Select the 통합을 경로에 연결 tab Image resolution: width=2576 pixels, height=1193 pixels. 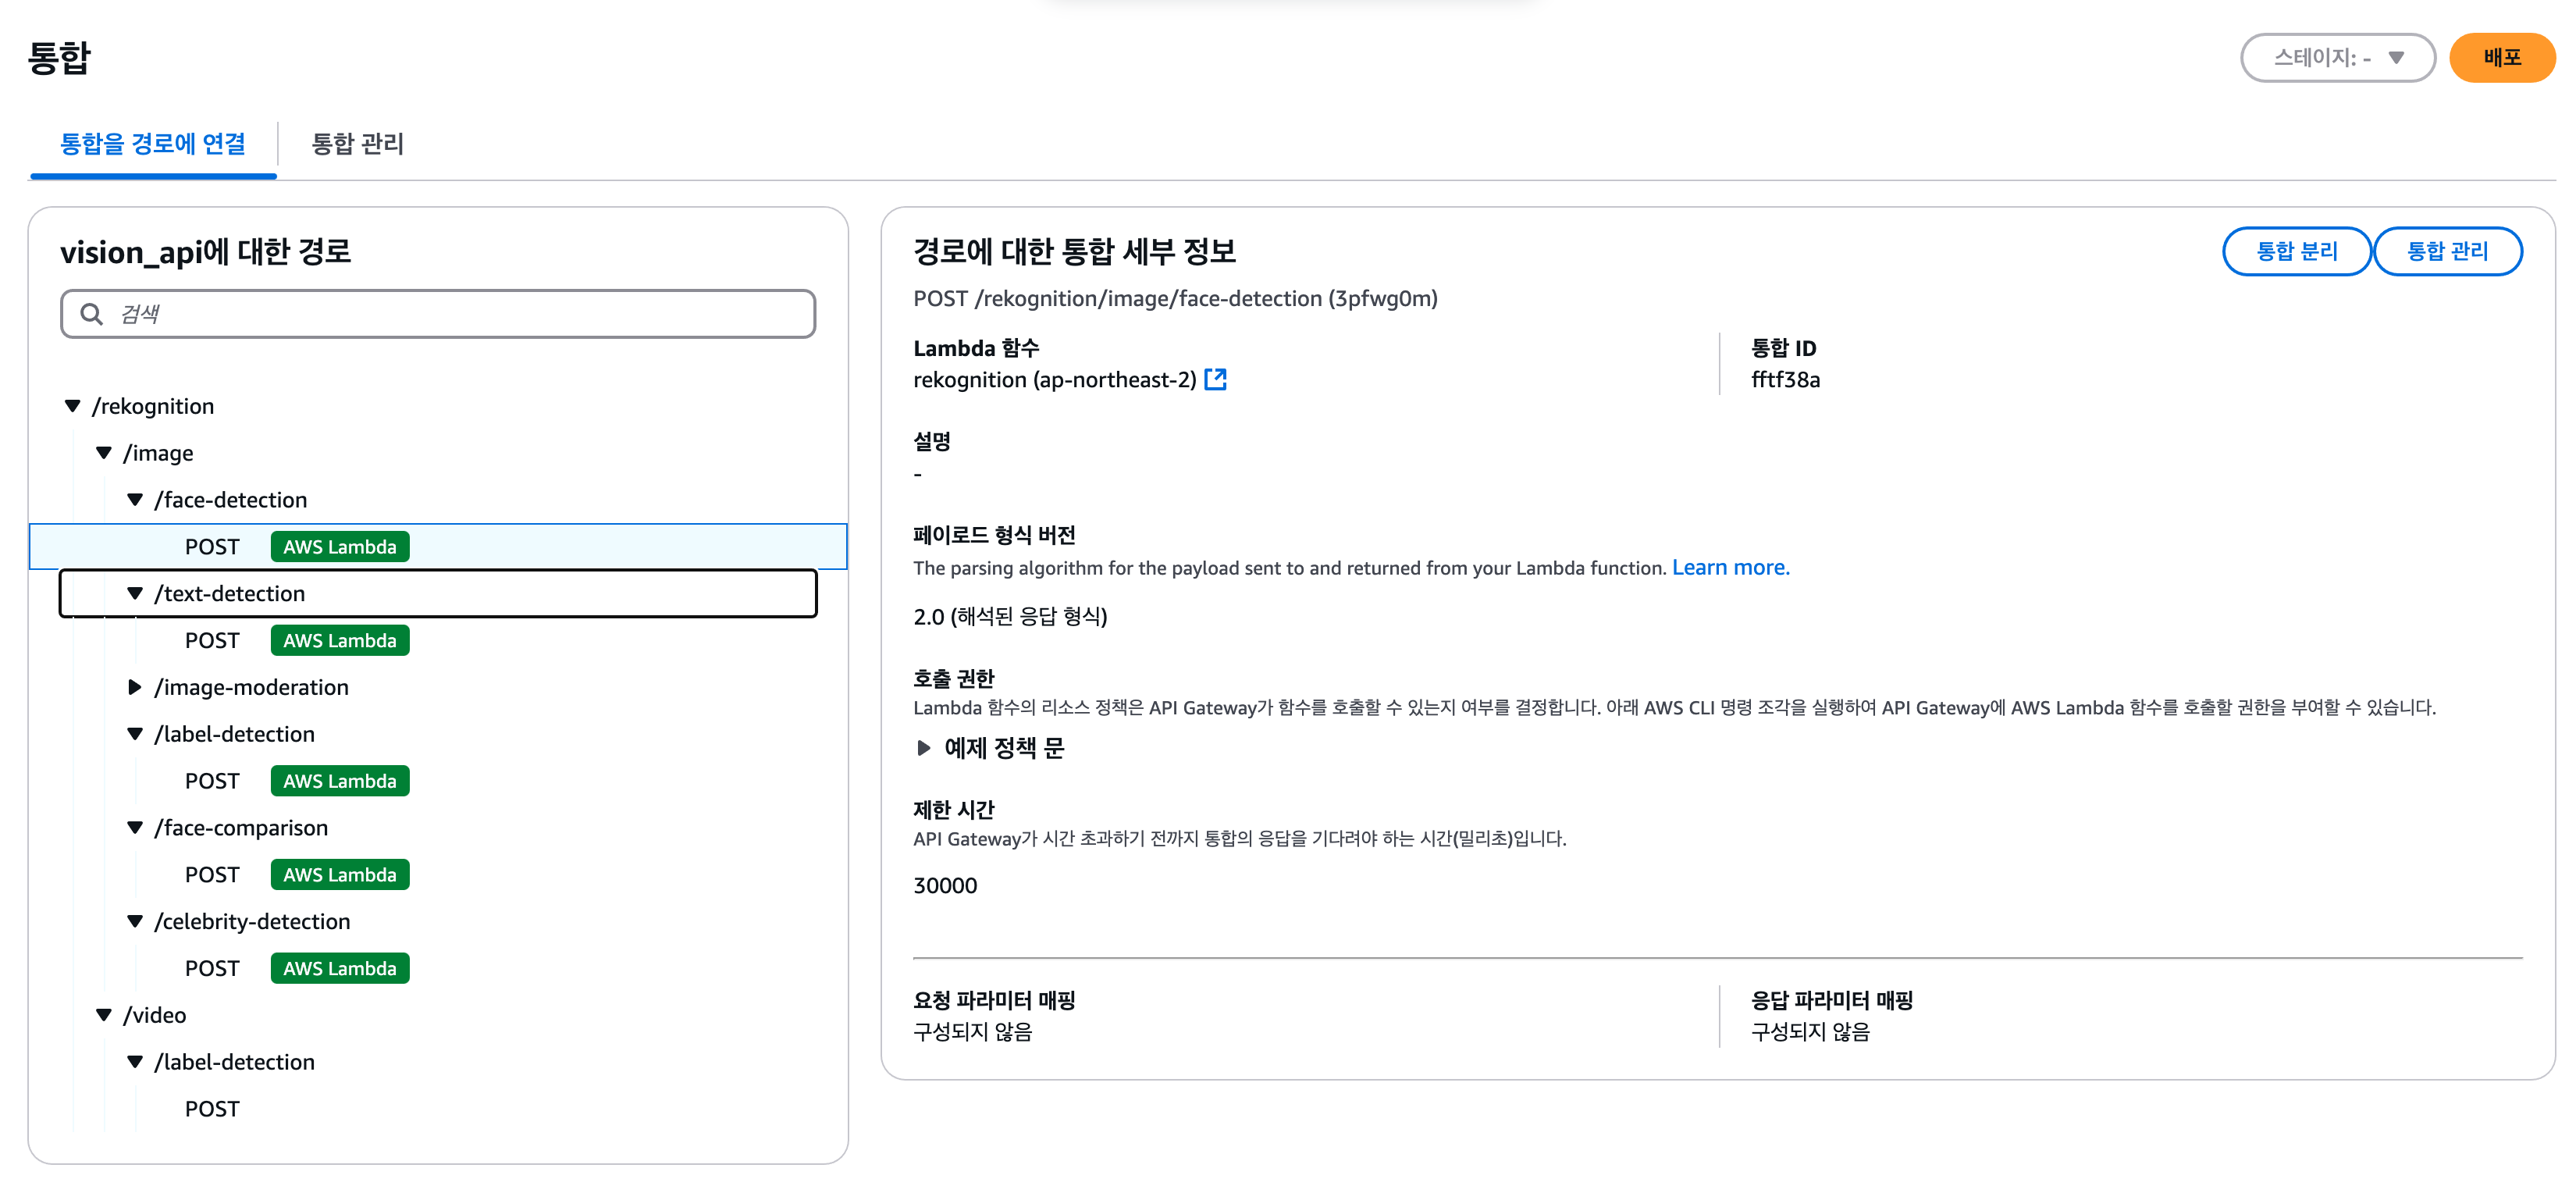coord(153,144)
